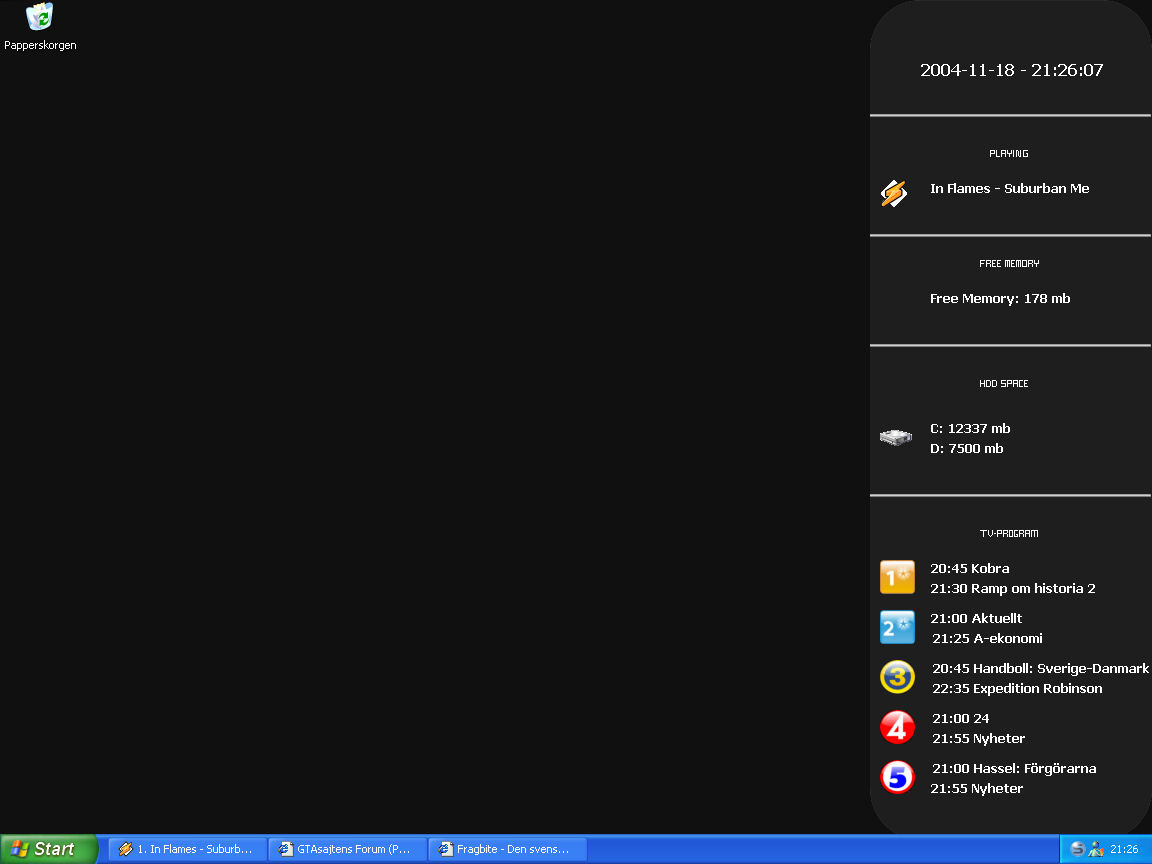Select the blue channel 2 icon
The image size is (1152, 864).
897,627
